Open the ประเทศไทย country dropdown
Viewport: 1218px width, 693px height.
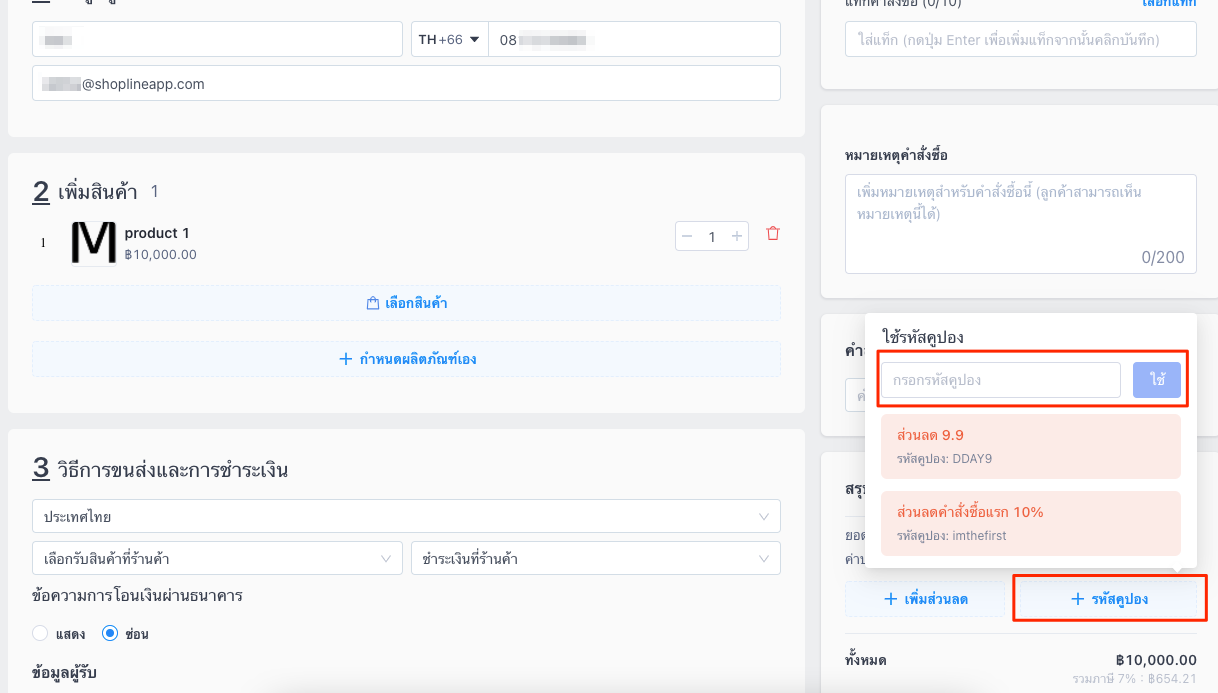tap(406, 517)
